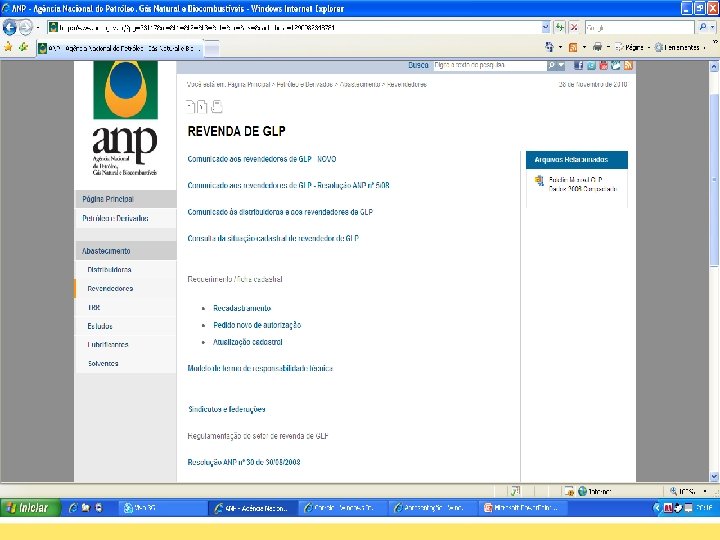Click the second font-size icon above the title
This screenshot has height=540, width=720.
[202, 107]
